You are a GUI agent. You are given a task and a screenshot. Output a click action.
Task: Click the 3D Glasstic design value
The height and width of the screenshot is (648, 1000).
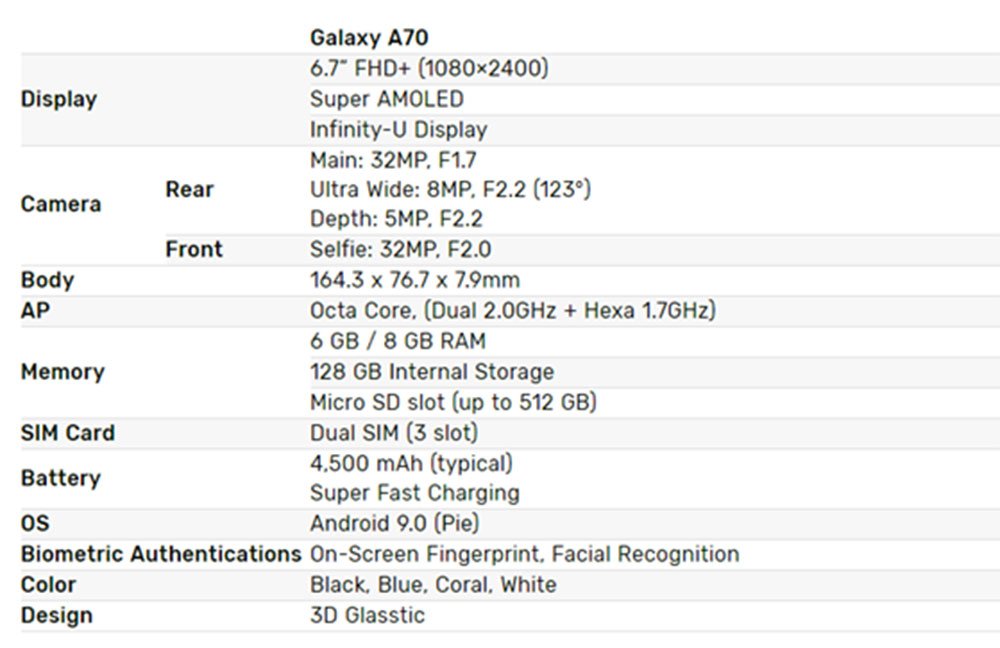(x=367, y=615)
